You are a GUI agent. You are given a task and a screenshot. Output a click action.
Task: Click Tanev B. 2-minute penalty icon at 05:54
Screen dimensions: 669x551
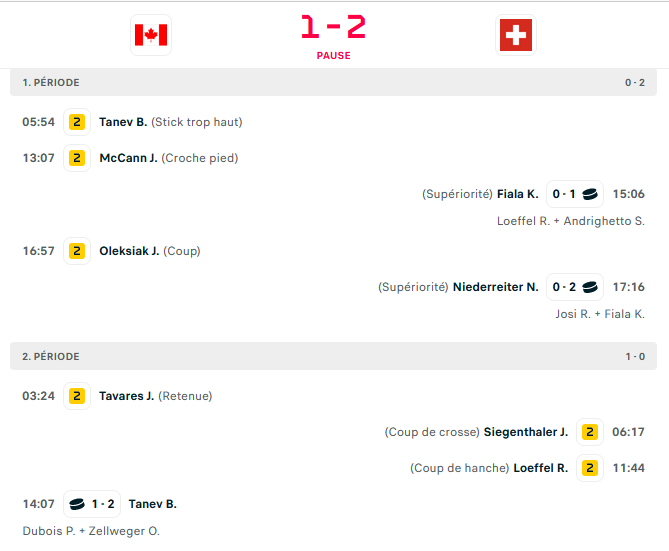click(77, 122)
